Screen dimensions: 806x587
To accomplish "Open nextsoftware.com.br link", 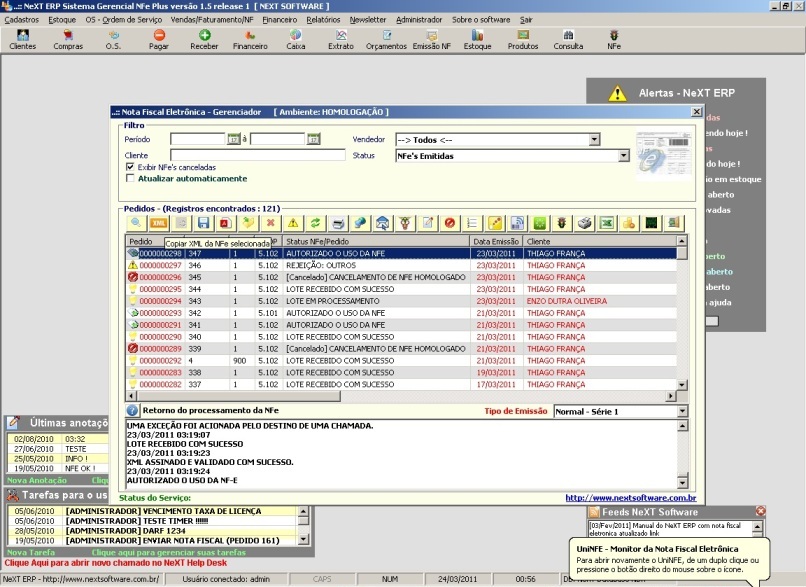I will pyautogui.click(x=631, y=498).
